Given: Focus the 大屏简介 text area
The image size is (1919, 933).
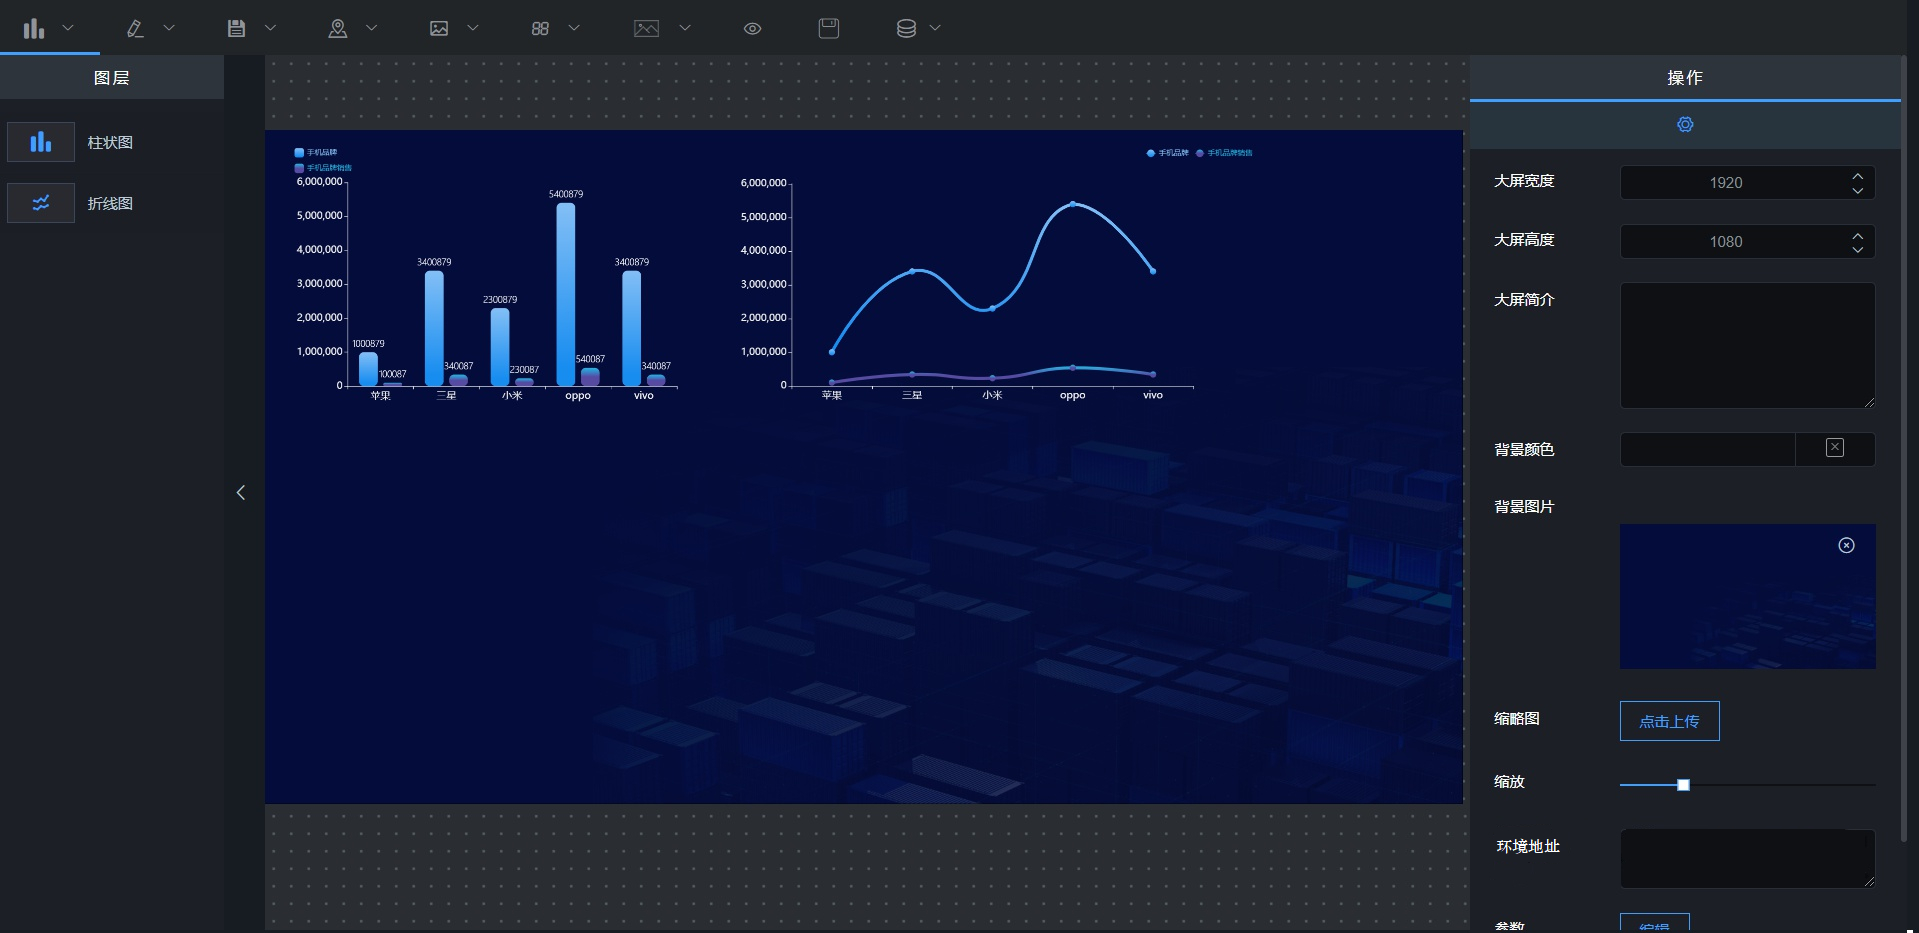Looking at the screenshot, I should click(x=1747, y=345).
